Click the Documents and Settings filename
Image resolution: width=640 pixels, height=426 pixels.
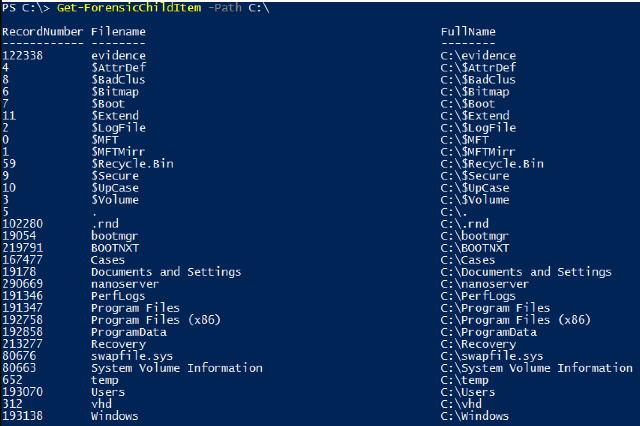(166, 272)
